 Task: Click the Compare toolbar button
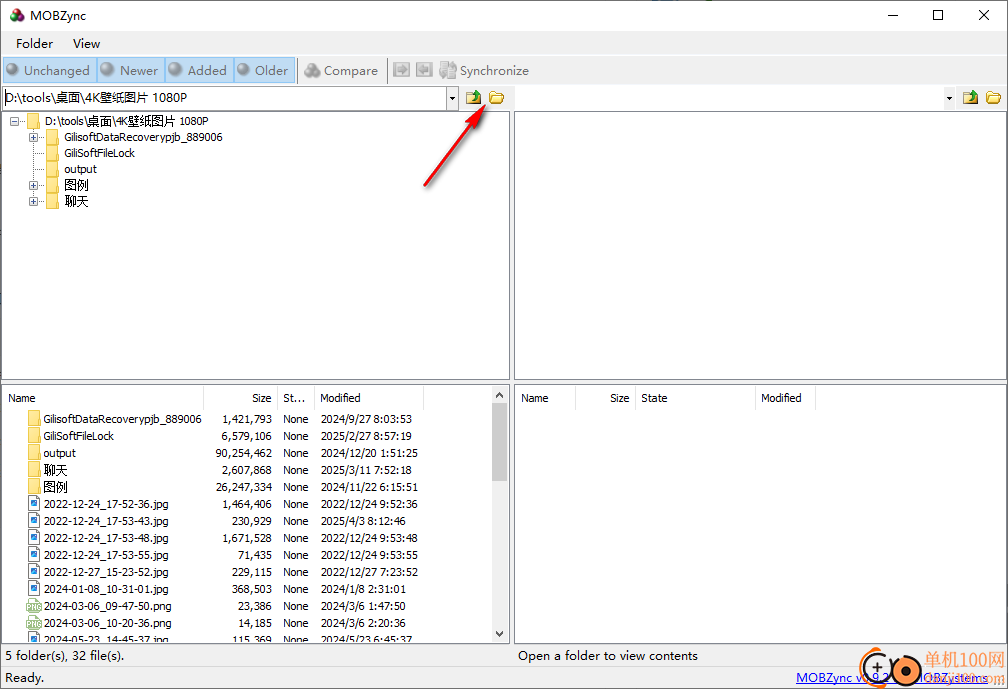341,70
